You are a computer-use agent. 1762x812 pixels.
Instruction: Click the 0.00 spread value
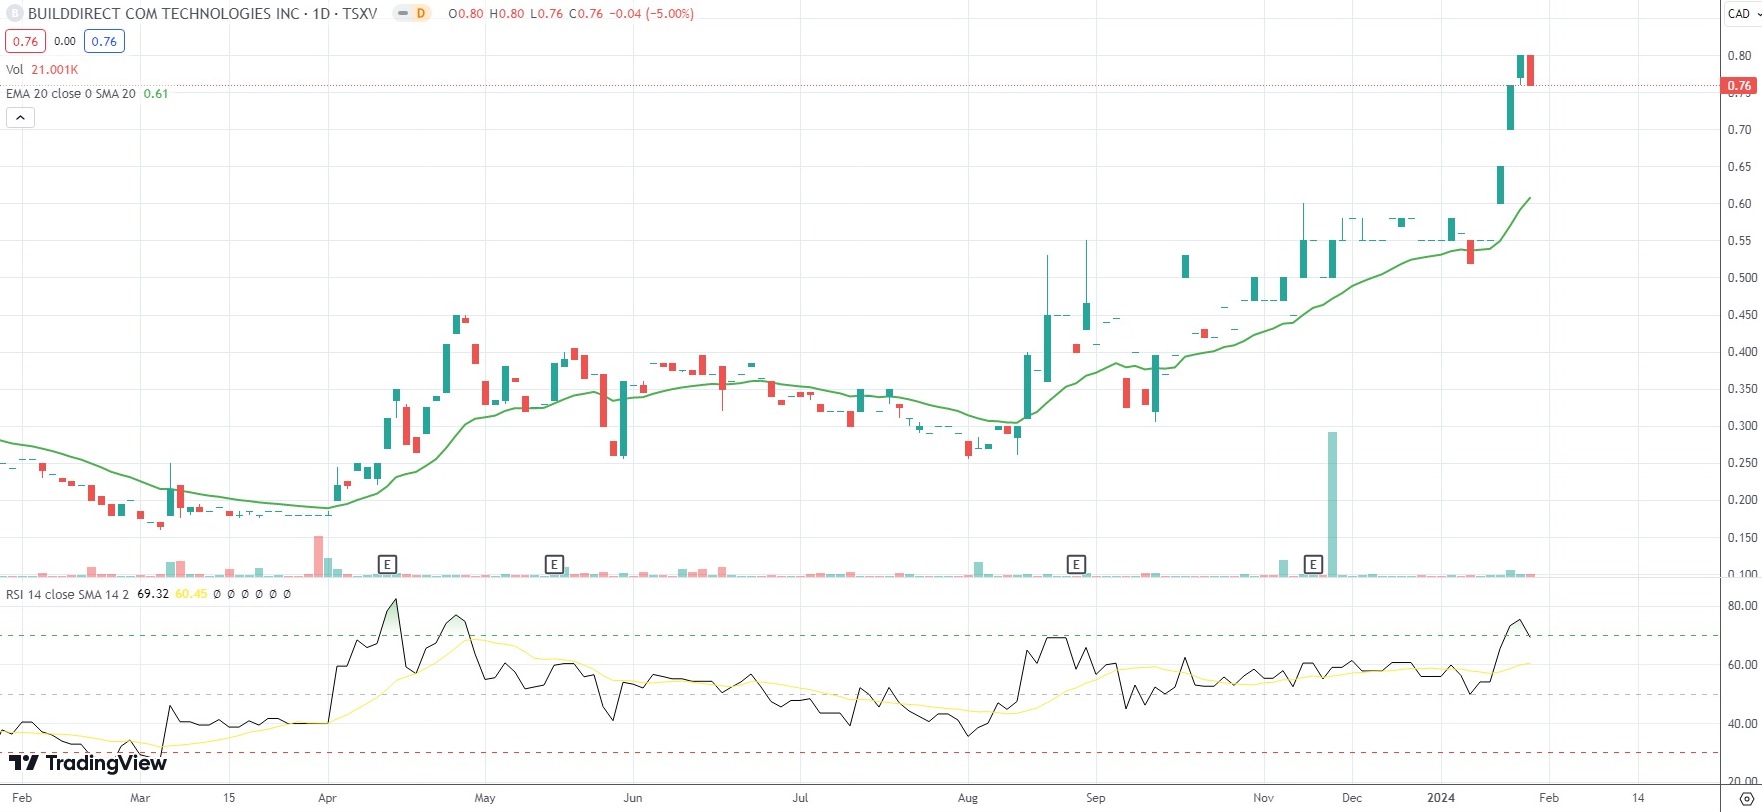(65, 41)
